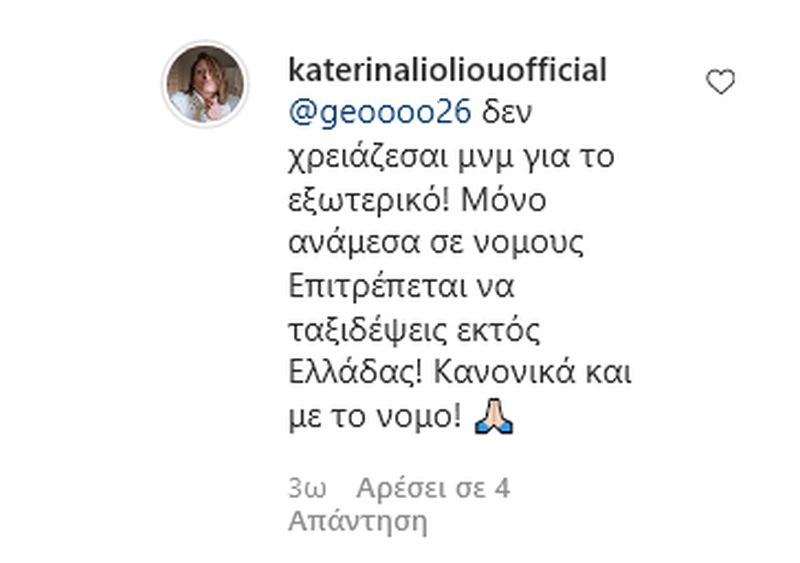Click the words Κανονικά και
Viewport: 800px width, 563px height.
click(x=533, y=373)
